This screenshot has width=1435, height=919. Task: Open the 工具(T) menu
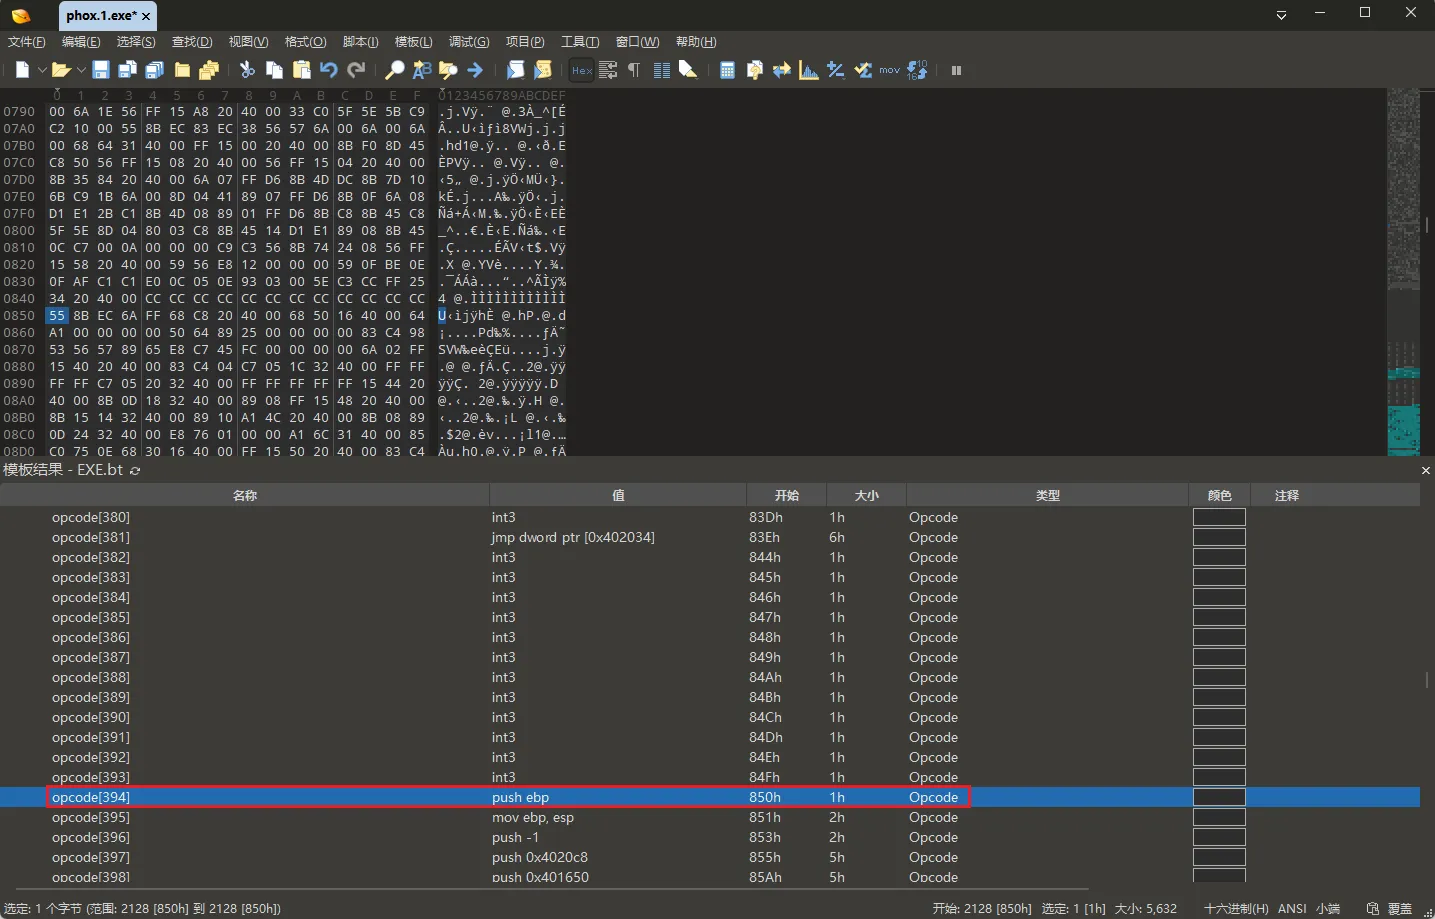[580, 42]
